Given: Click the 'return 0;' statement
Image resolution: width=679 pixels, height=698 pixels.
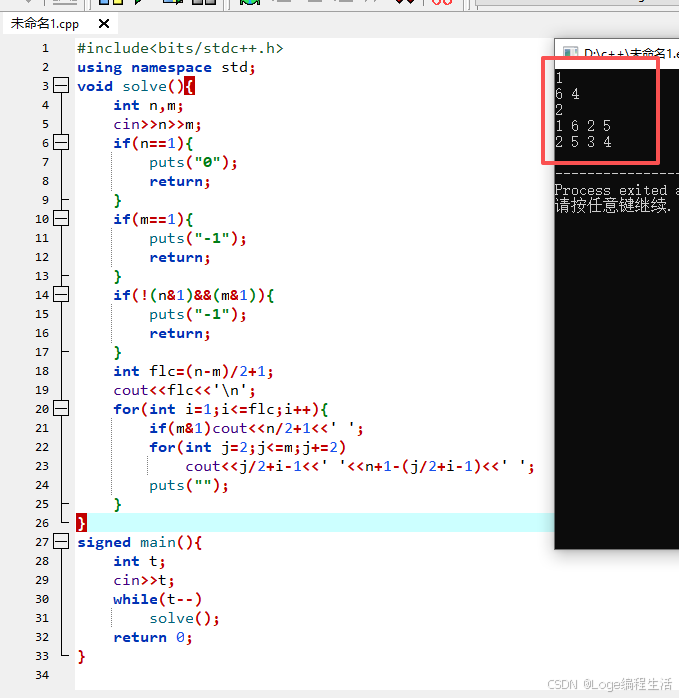Looking at the screenshot, I should click(153, 637).
